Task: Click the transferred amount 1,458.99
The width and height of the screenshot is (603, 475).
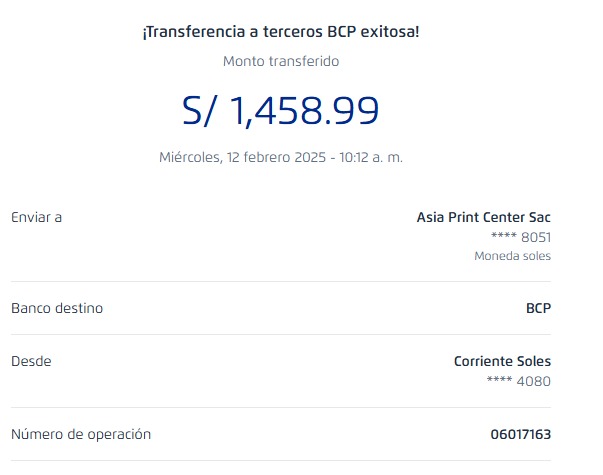Action: (x=304, y=110)
